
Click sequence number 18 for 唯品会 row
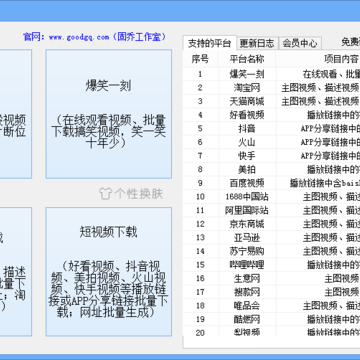[200, 306]
